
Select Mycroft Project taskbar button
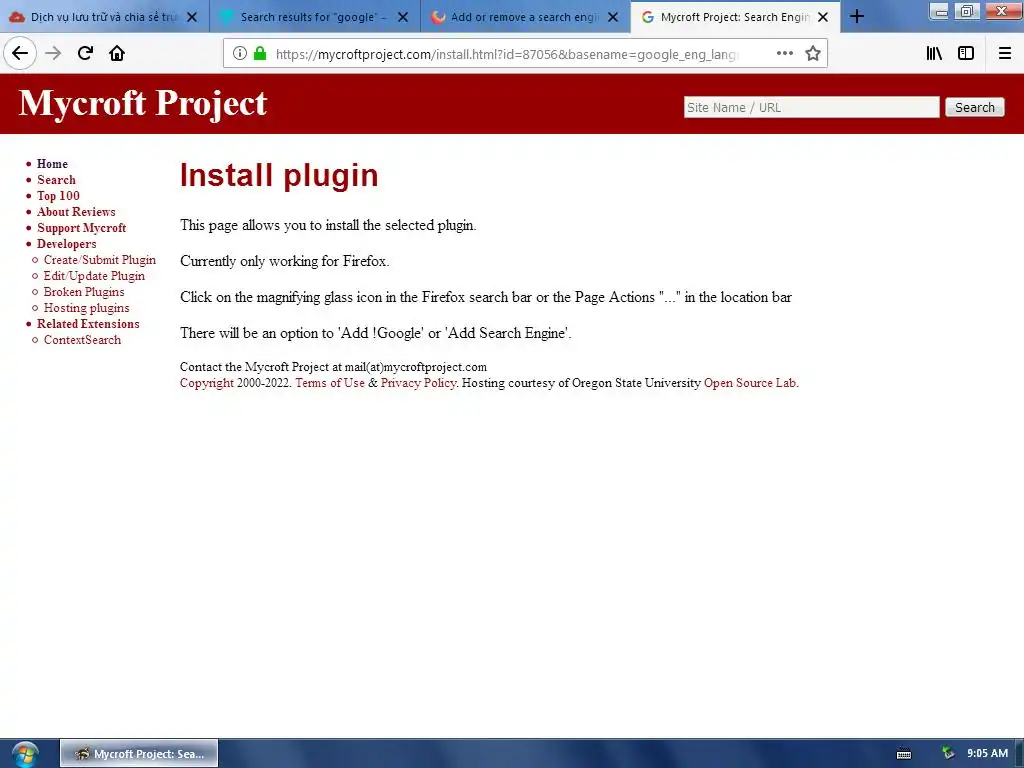pyautogui.click(x=139, y=754)
